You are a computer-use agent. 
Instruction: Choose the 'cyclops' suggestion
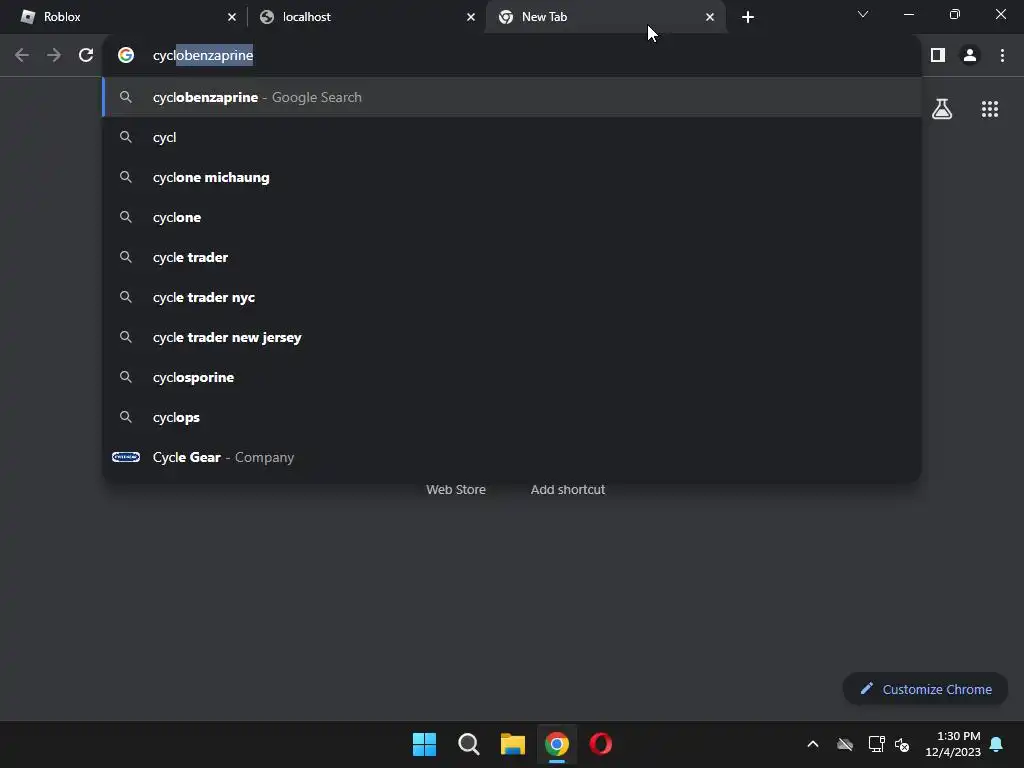coord(512,417)
